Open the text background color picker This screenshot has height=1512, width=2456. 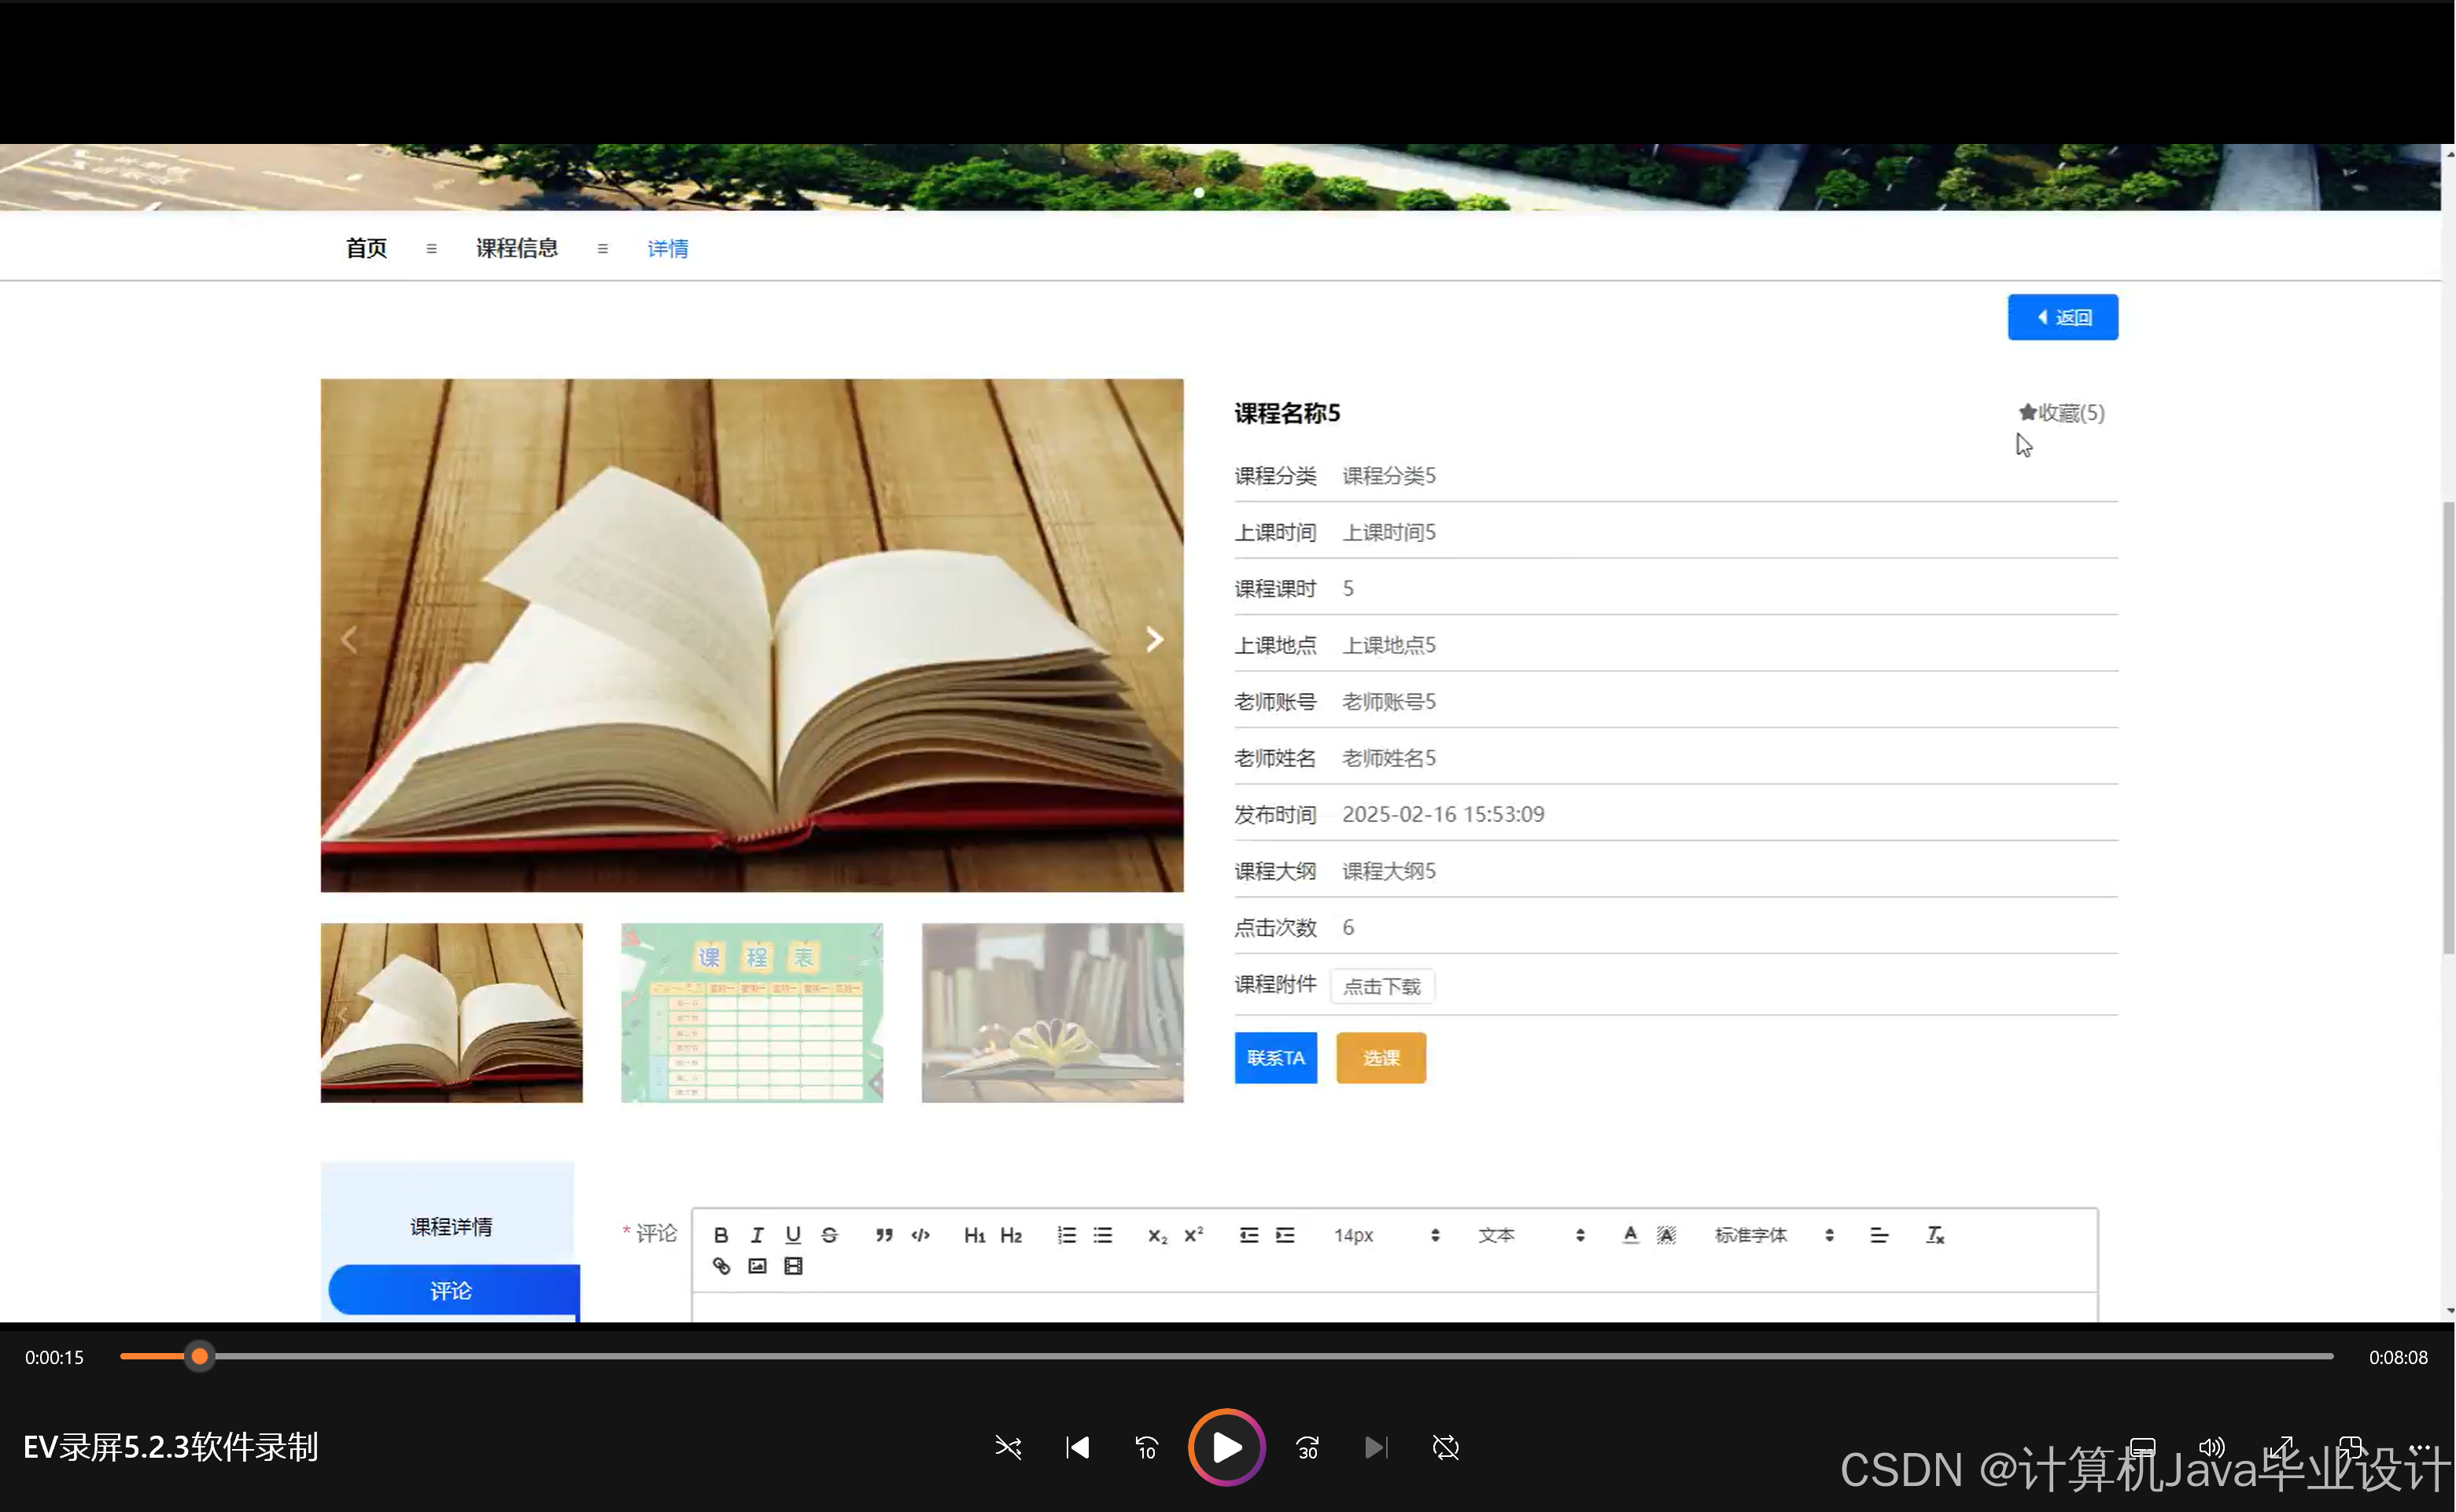tap(1666, 1235)
